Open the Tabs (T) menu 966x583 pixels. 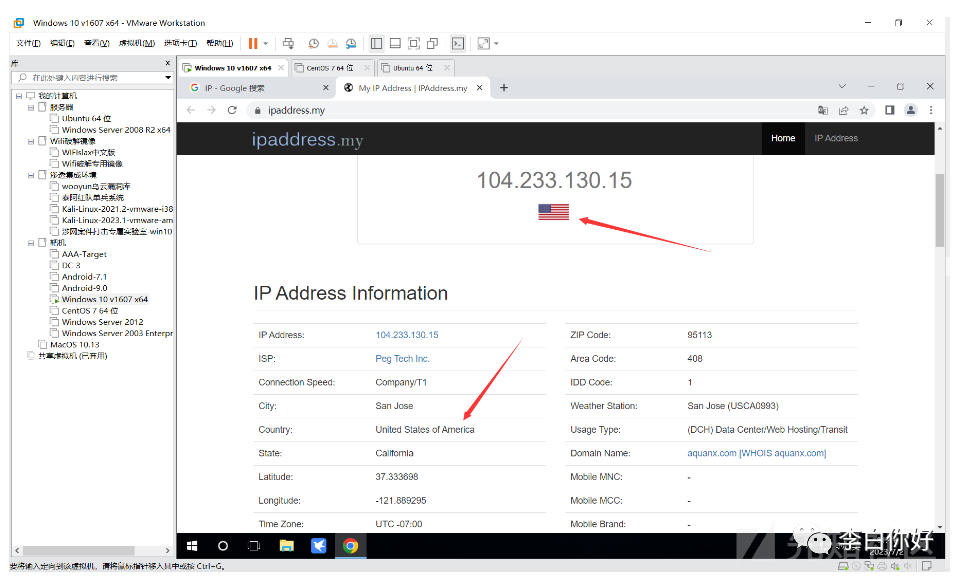(180, 43)
